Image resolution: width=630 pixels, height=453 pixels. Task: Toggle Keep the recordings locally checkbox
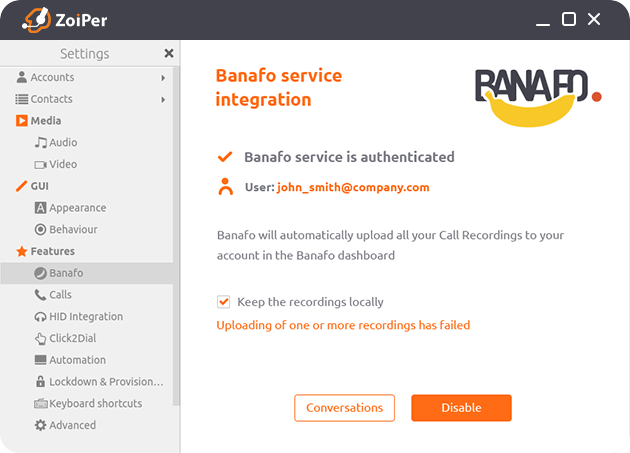click(223, 301)
